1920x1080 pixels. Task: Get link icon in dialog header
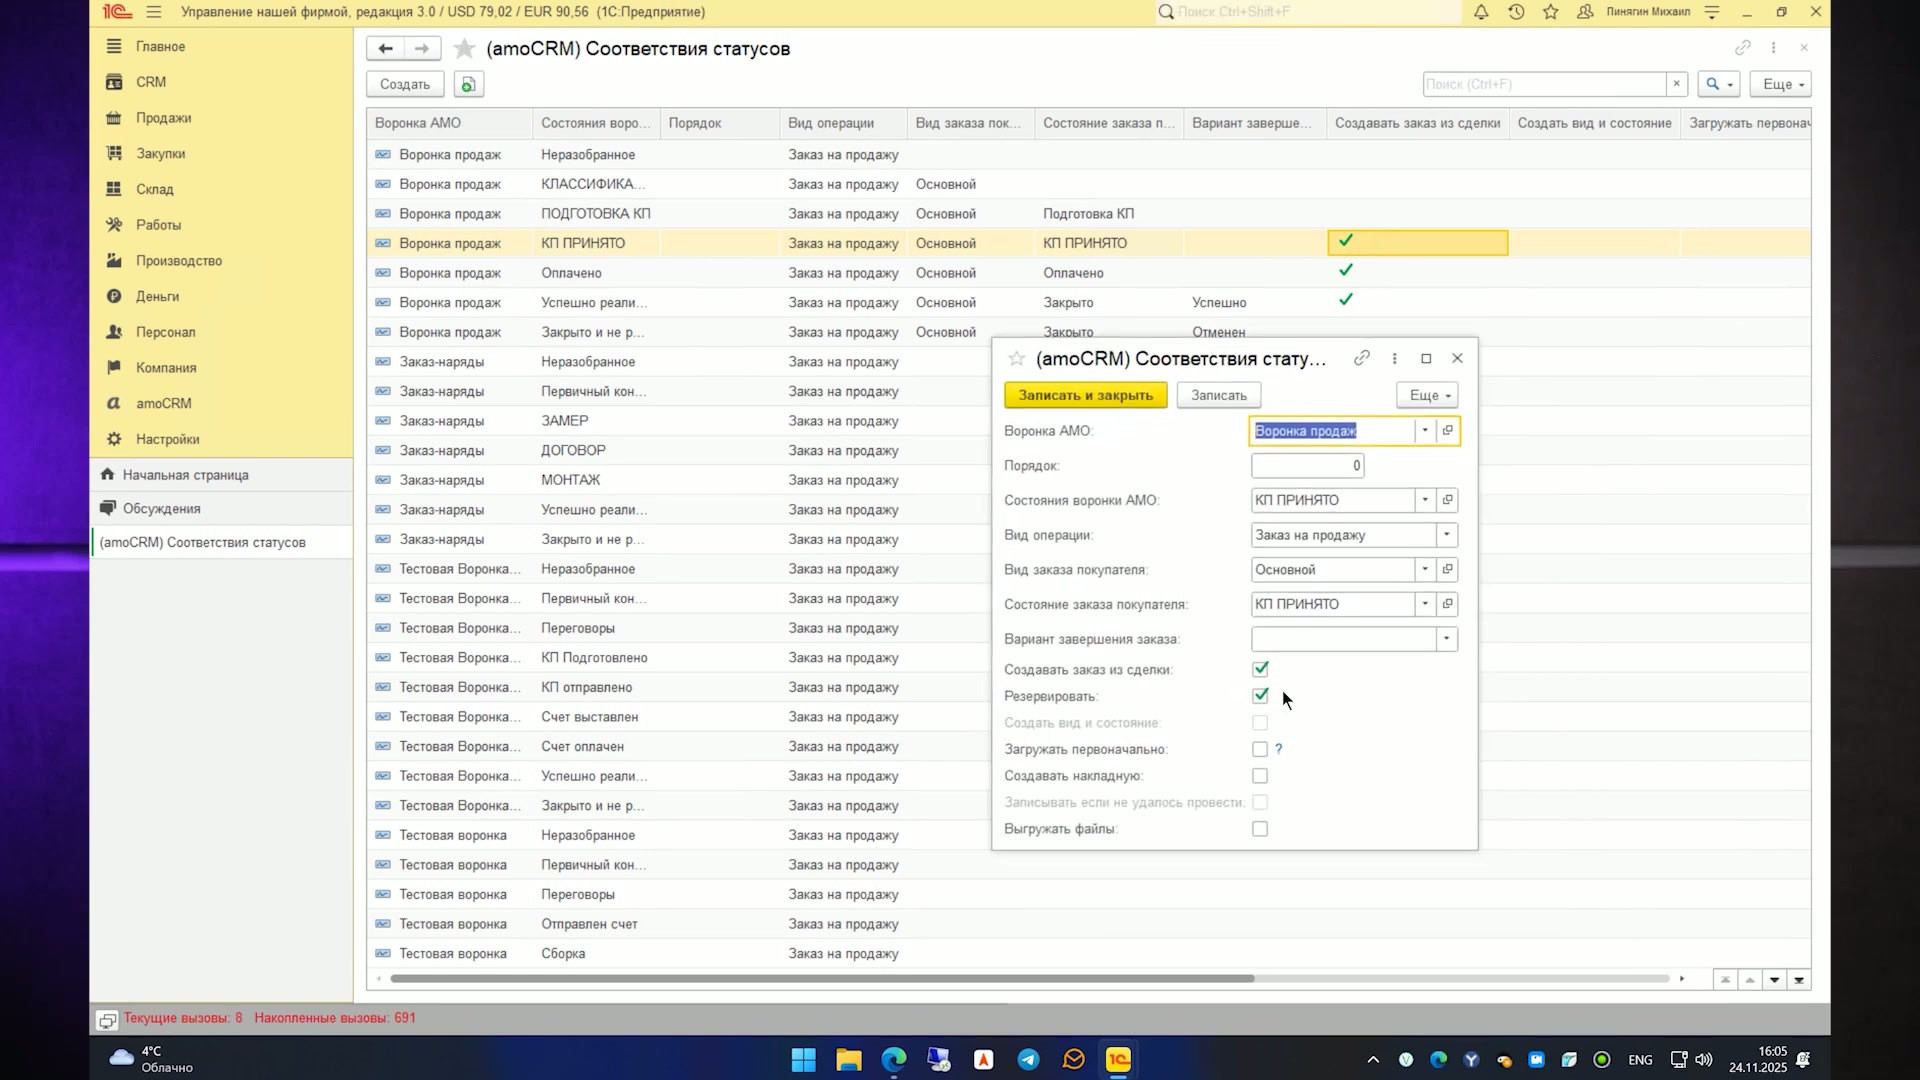[1362, 358]
